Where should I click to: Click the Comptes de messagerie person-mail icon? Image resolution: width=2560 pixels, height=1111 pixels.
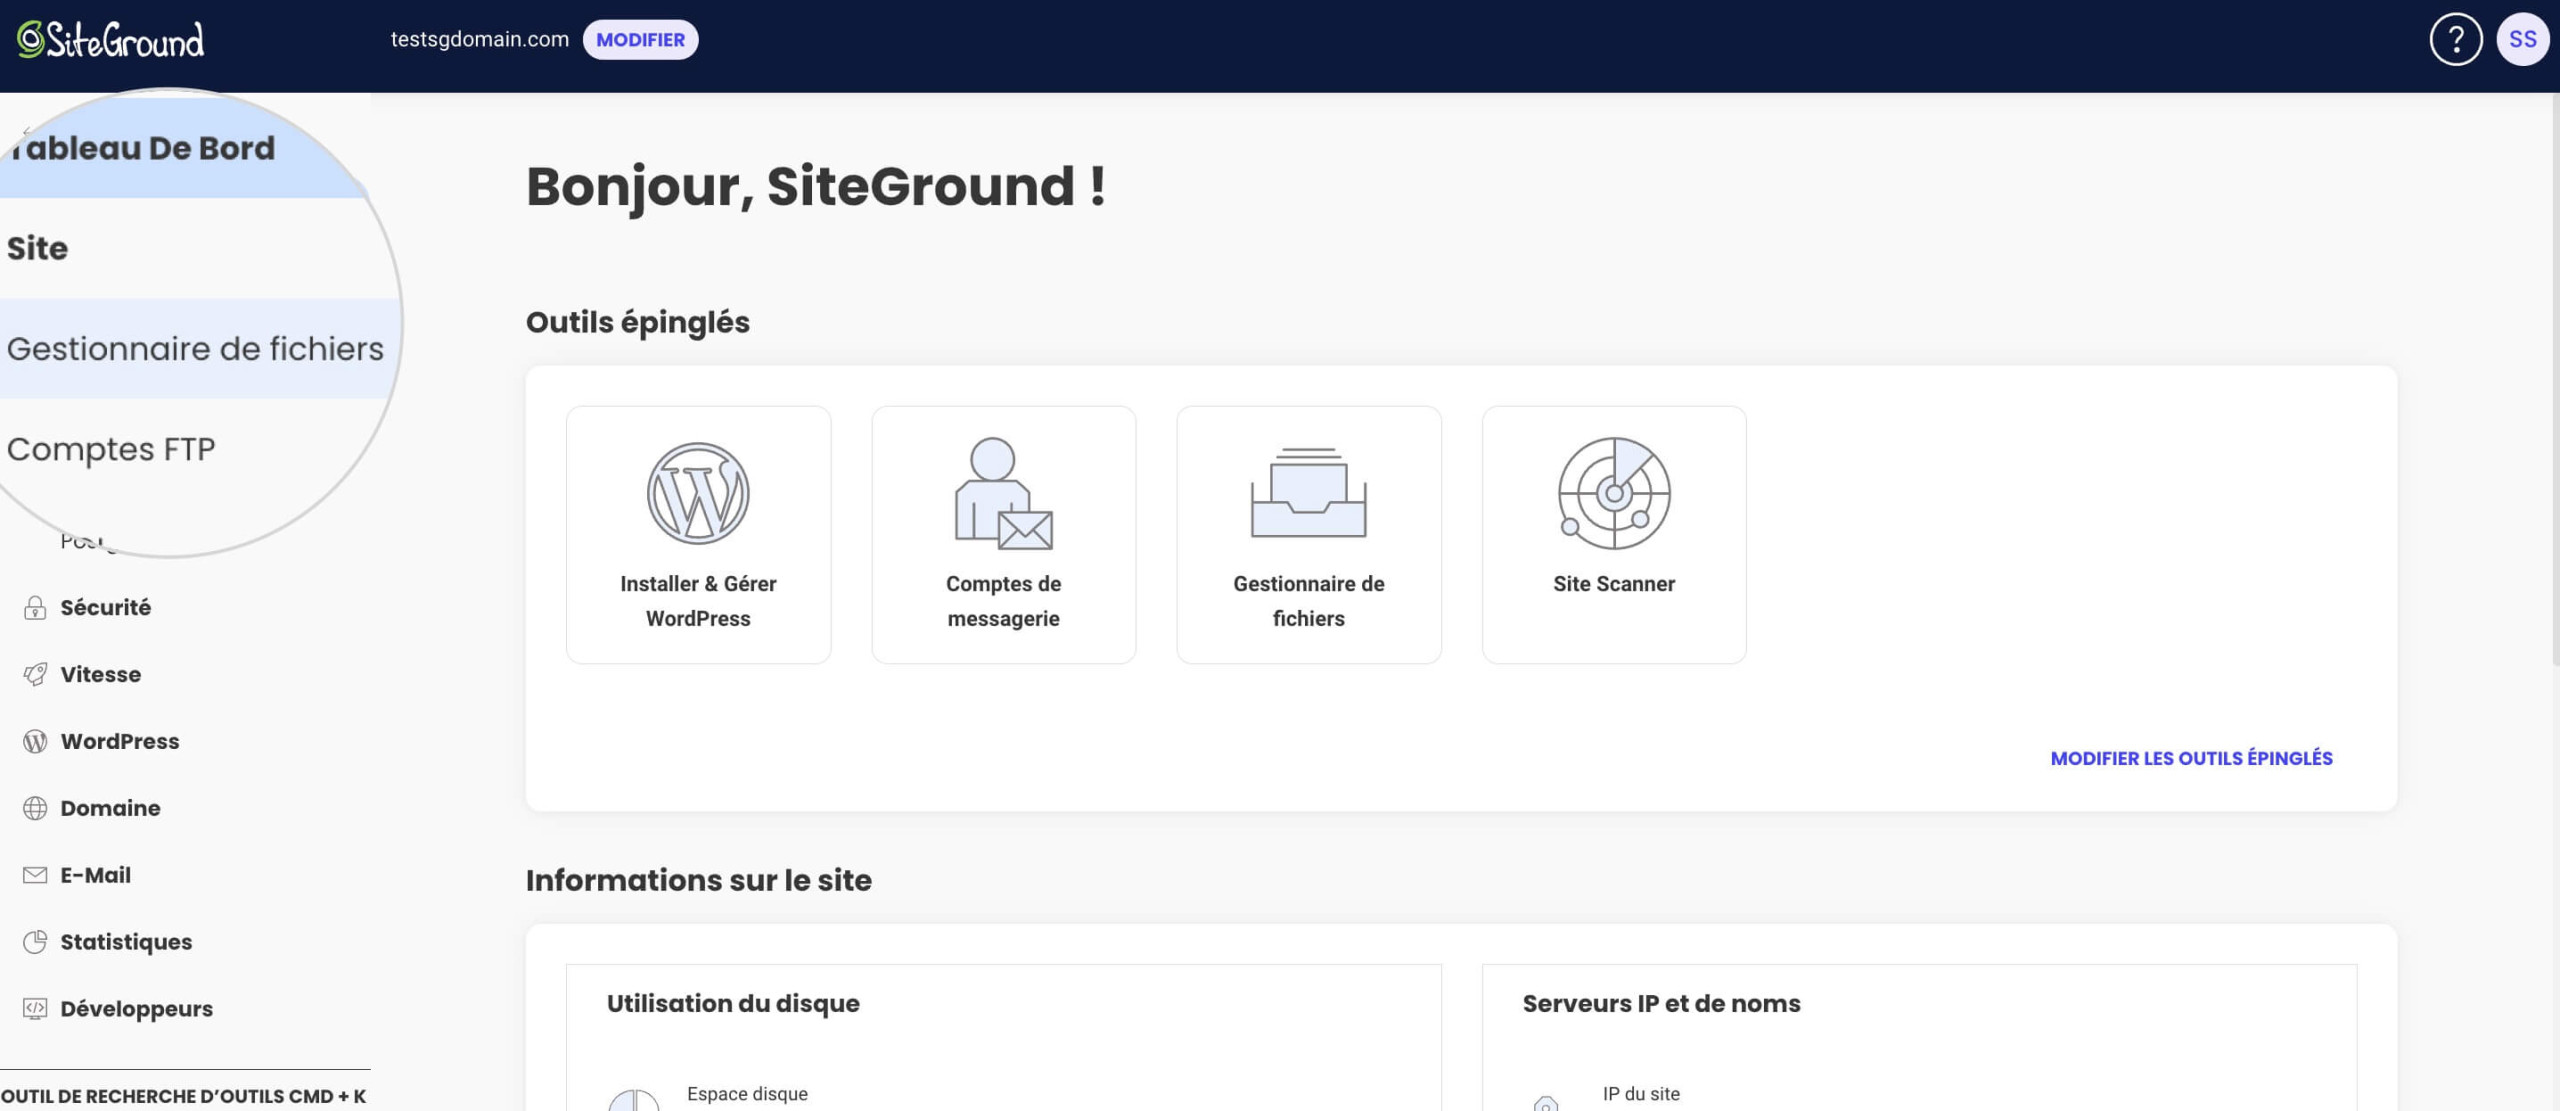point(1003,493)
